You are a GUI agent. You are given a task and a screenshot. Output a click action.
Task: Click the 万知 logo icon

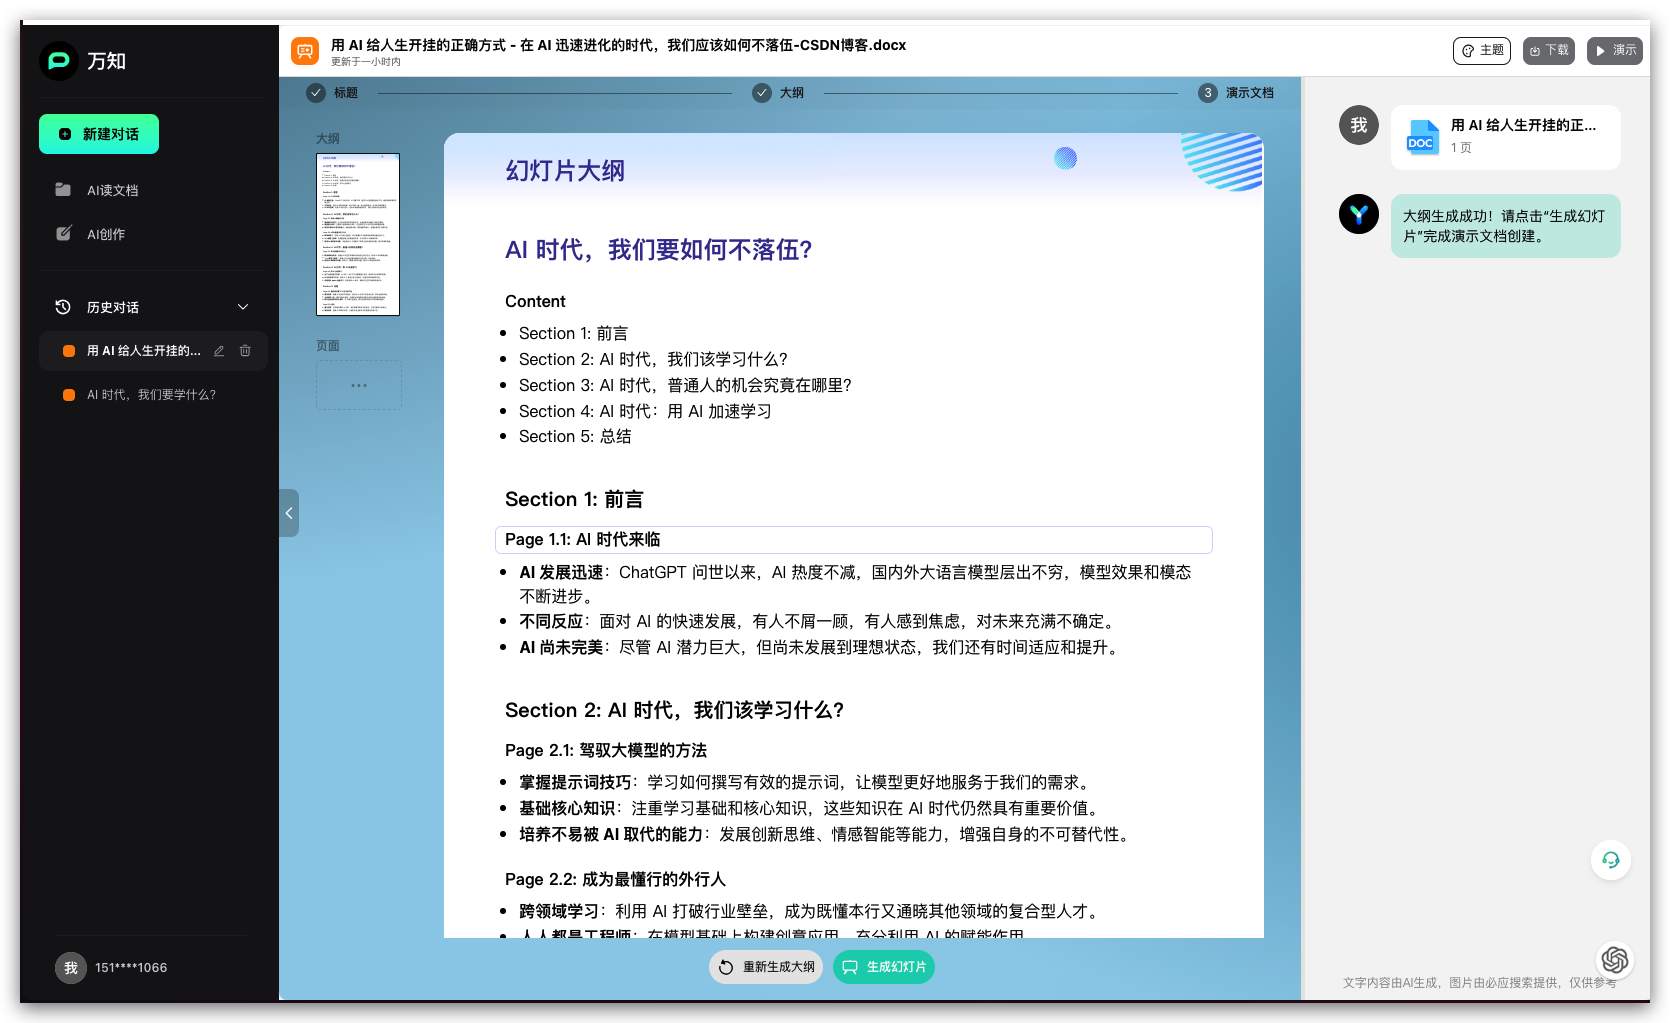coord(59,61)
